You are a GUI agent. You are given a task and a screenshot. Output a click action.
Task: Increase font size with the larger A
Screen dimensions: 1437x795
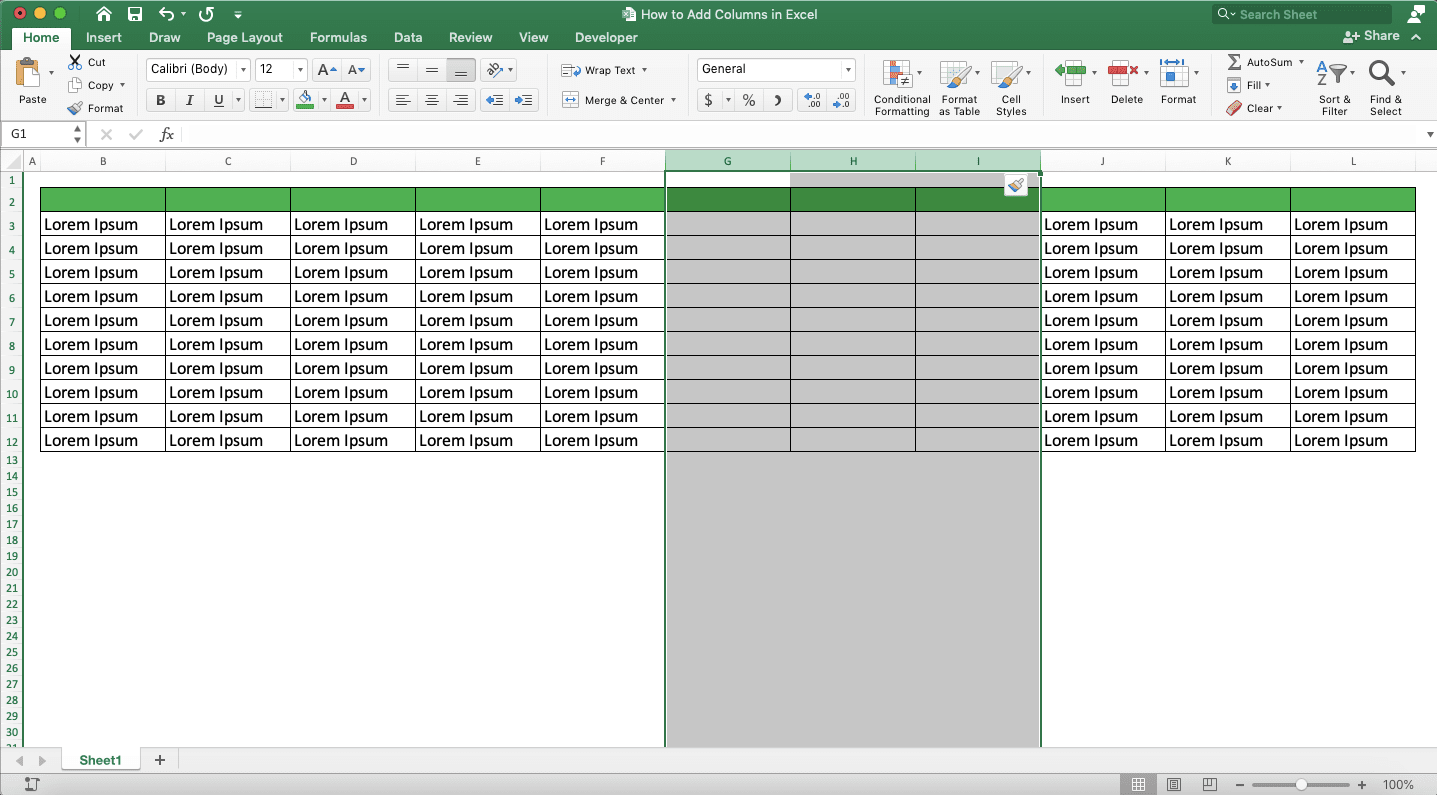coord(326,70)
